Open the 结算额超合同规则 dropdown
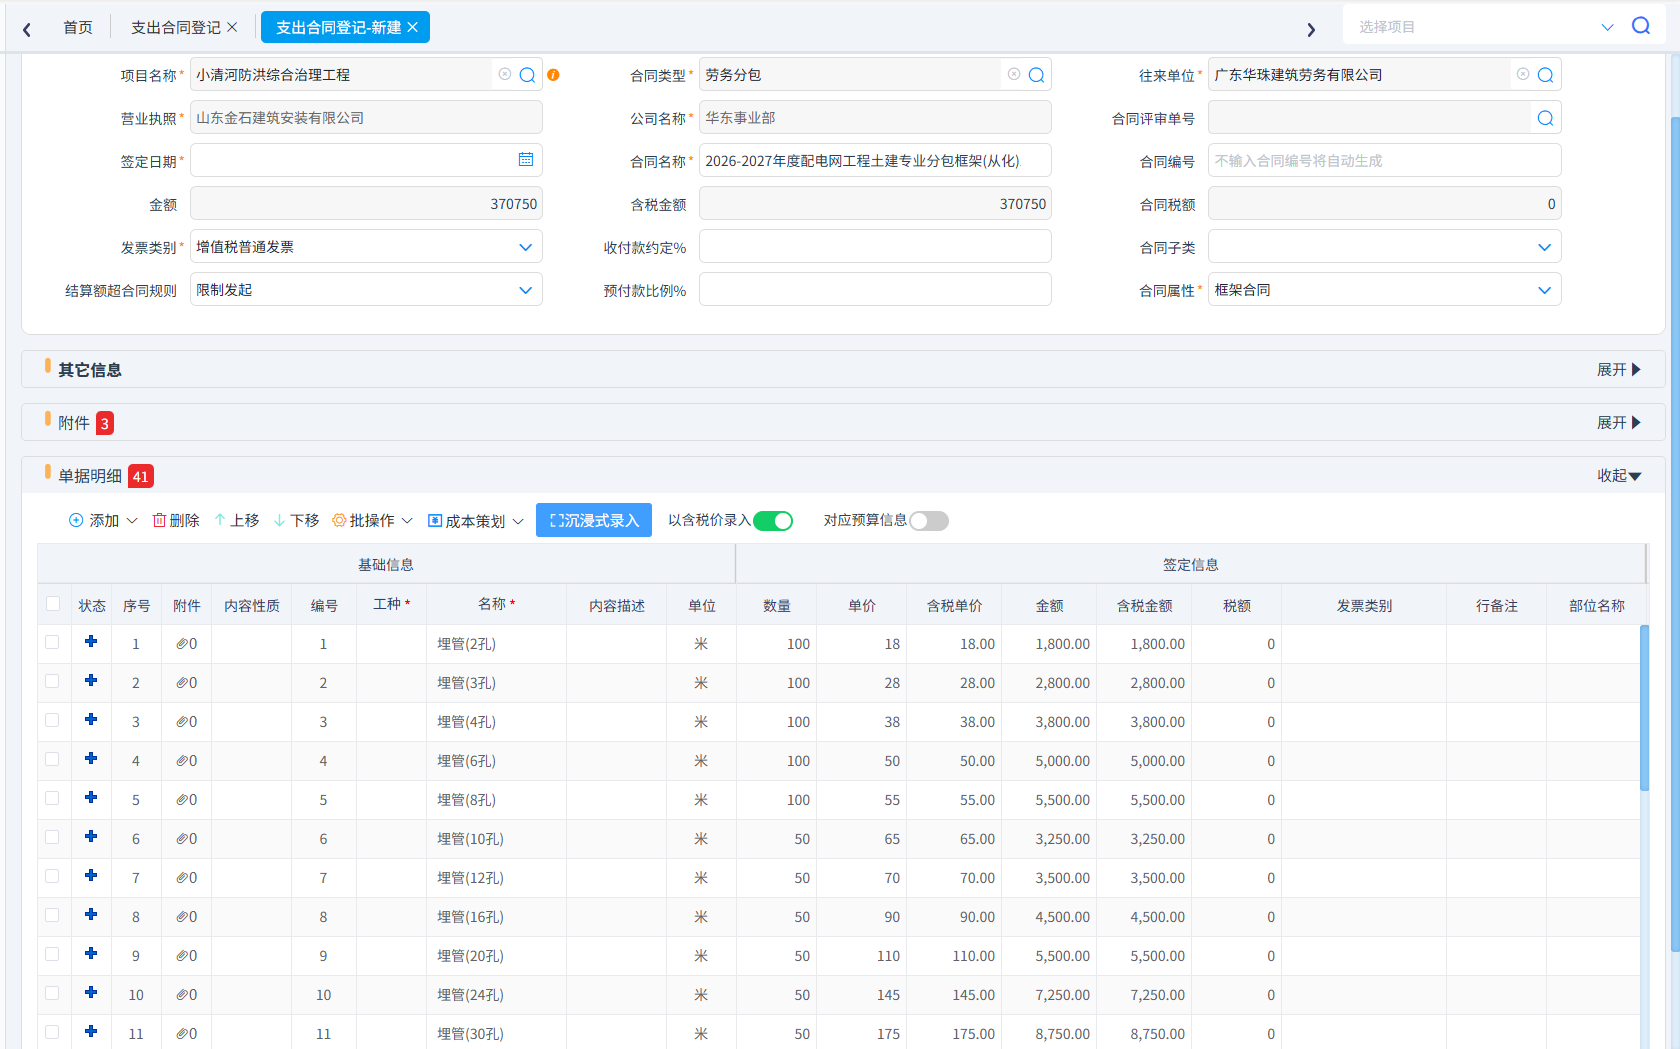 (366, 290)
